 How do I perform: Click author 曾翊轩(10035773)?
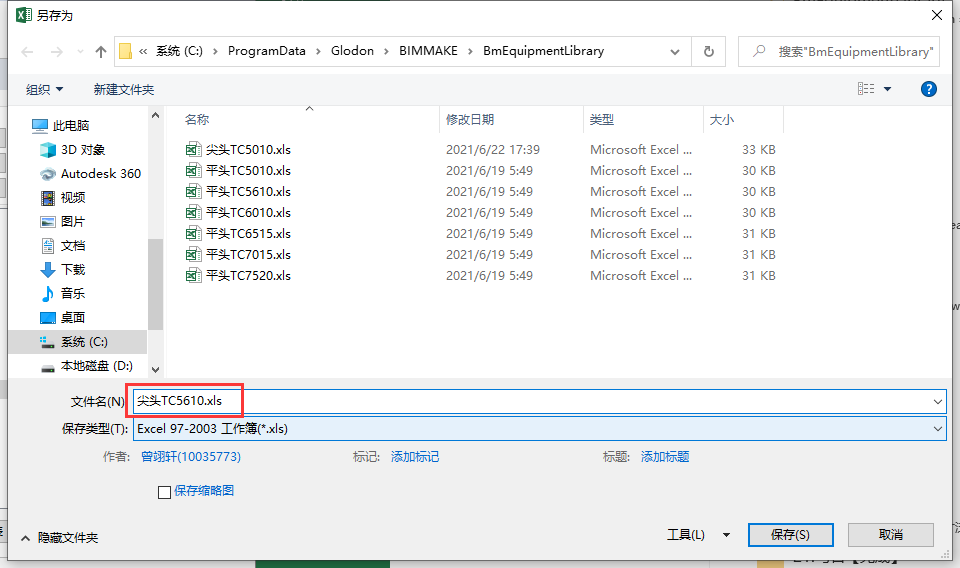190,457
